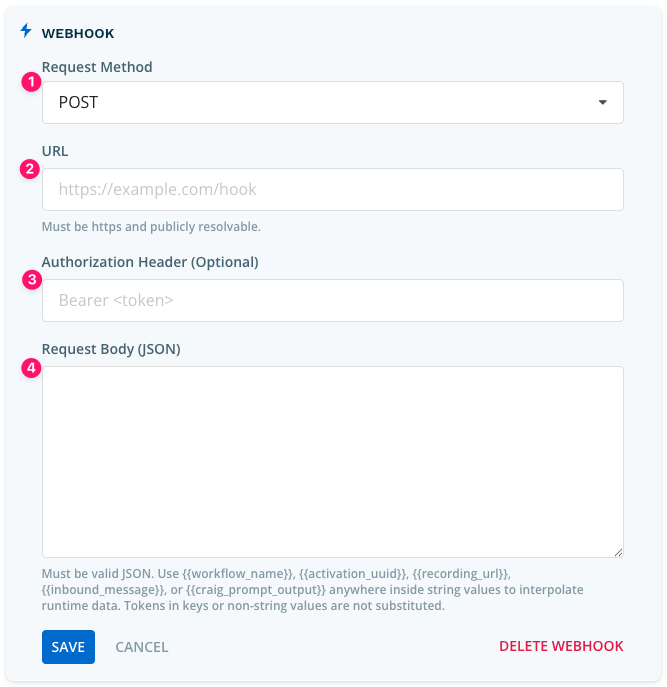
Task: Select the pink step 4 badge
Action: pyautogui.click(x=31, y=368)
